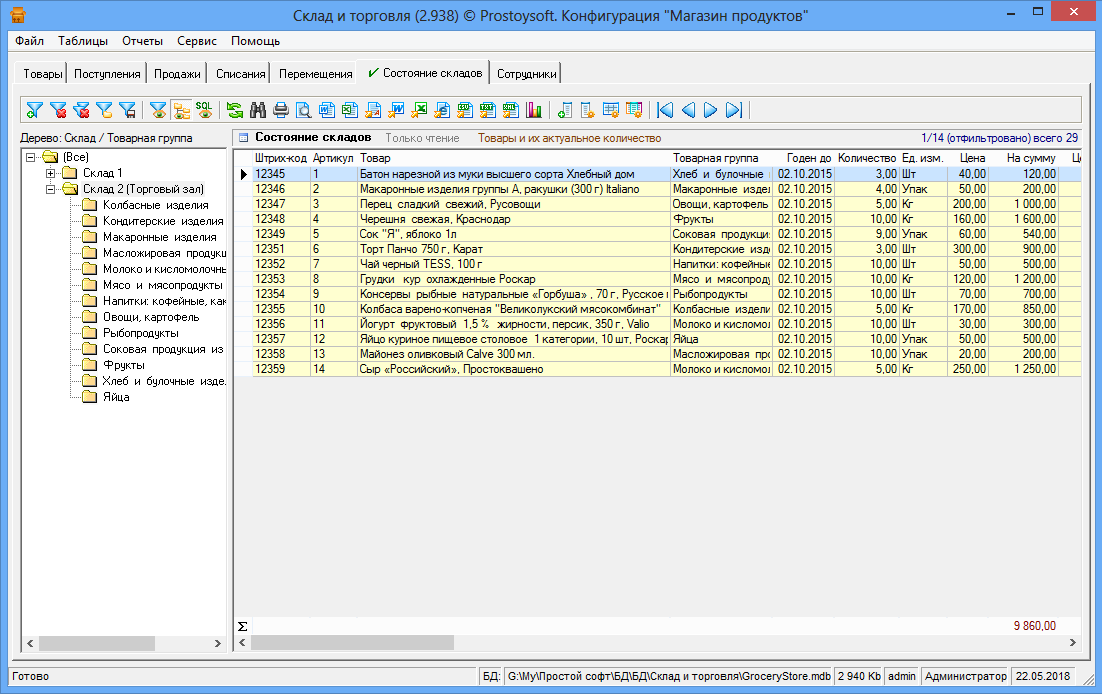Open SQL filter view icon
Viewport: 1102px width, 694px height.
tap(204, 110)
